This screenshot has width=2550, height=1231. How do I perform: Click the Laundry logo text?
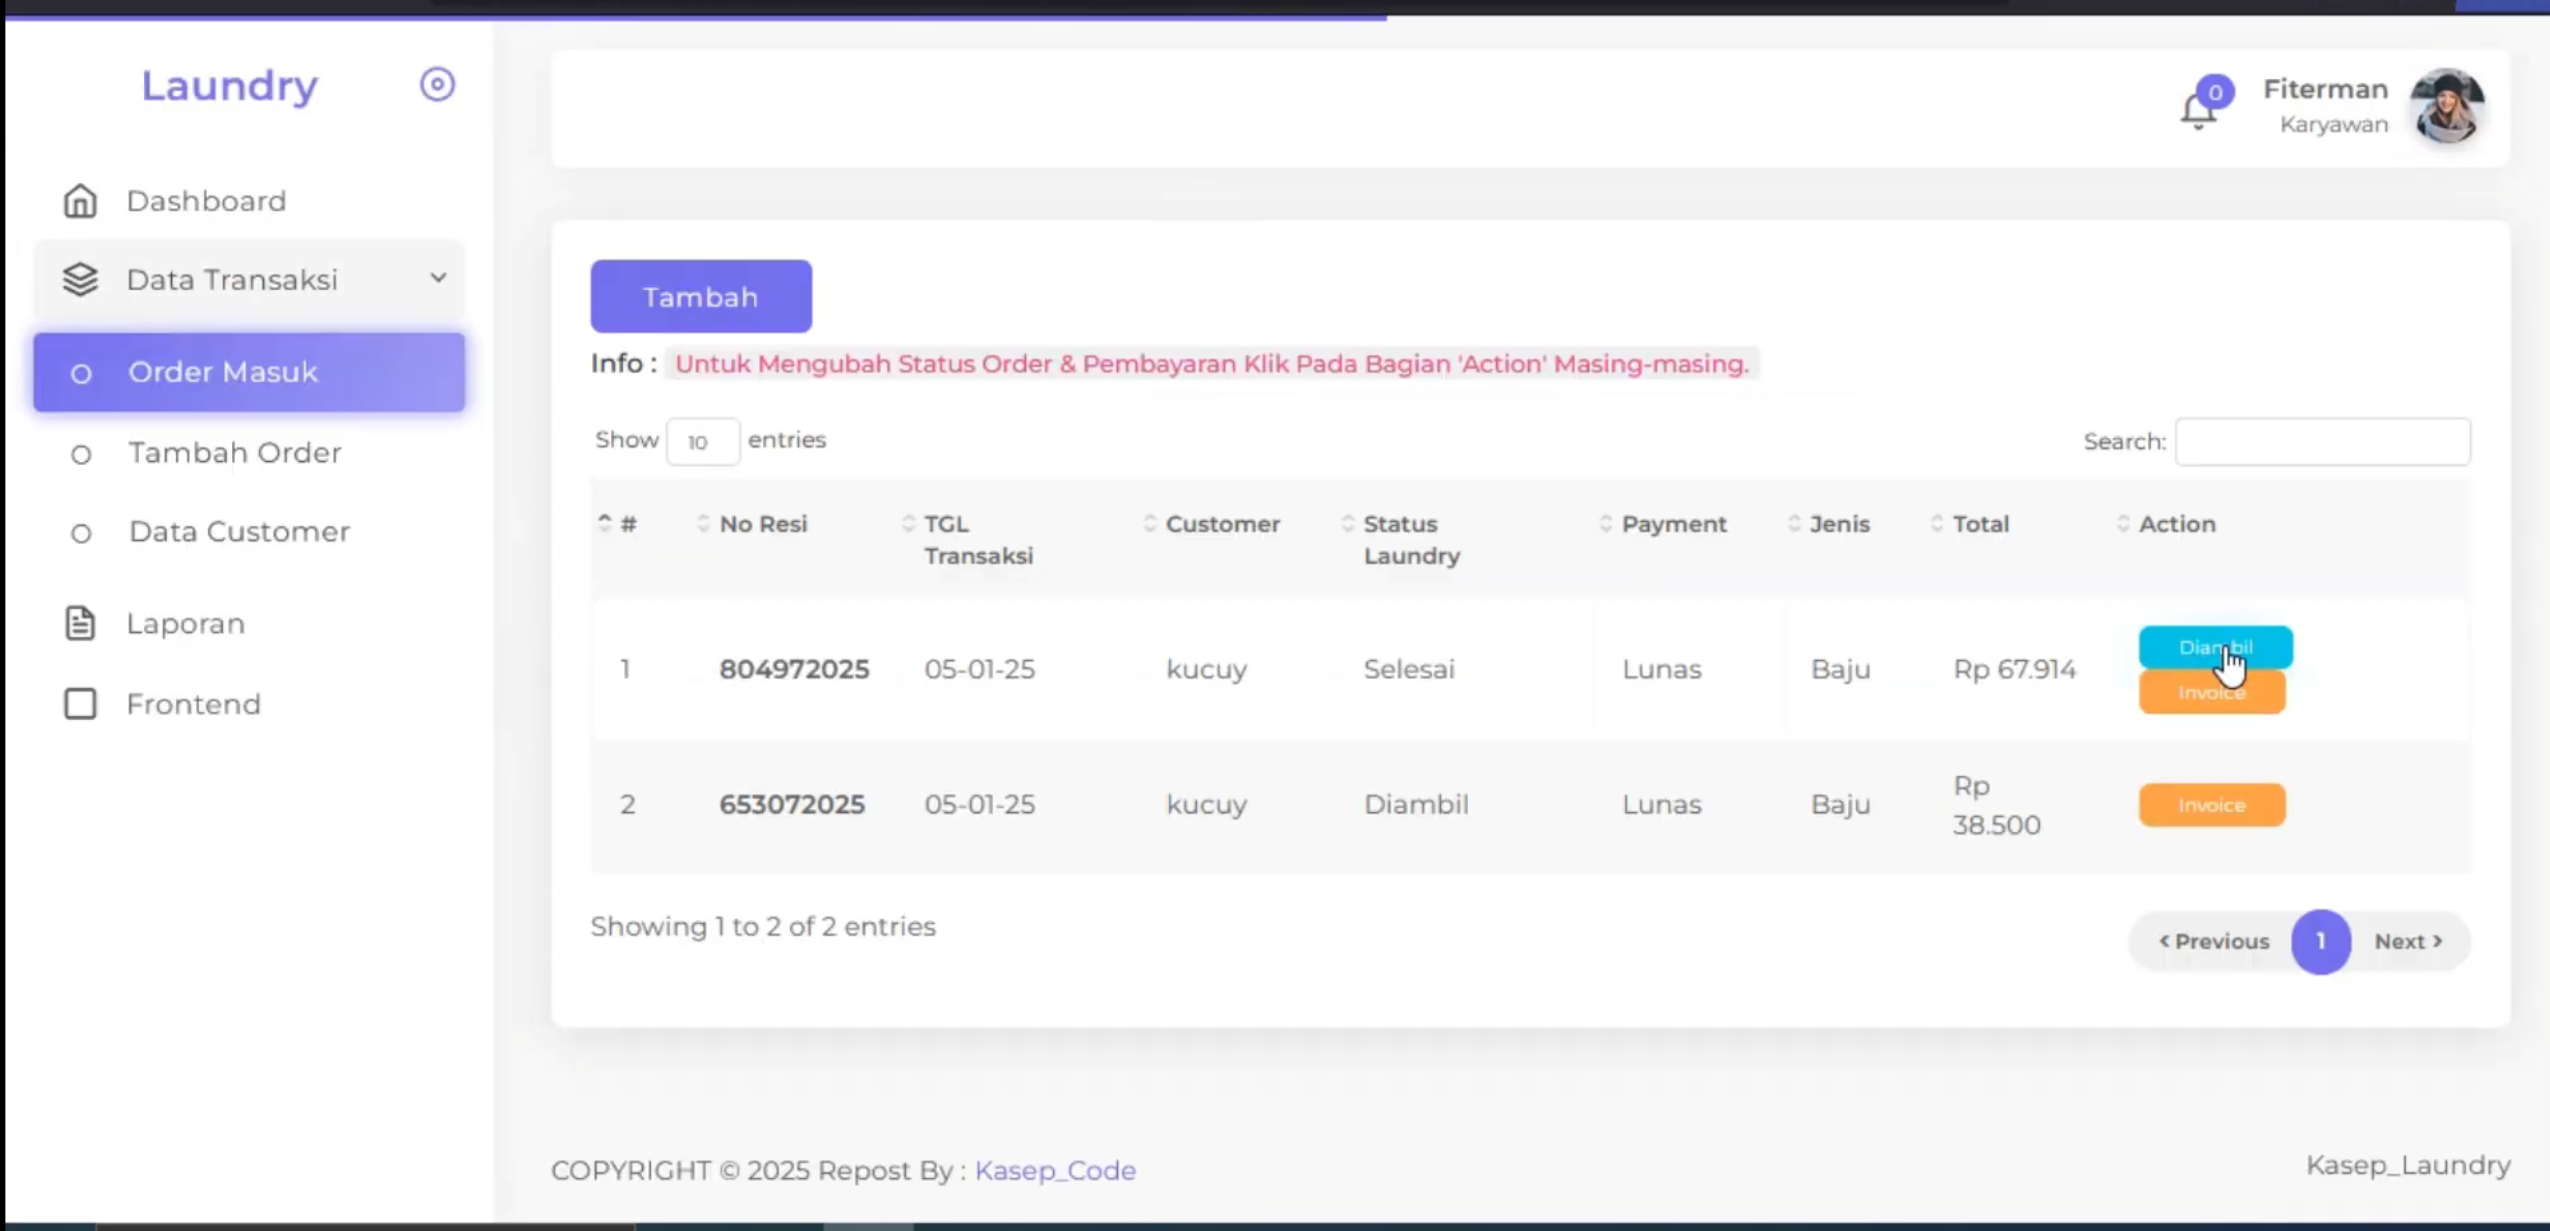point(229,86)
